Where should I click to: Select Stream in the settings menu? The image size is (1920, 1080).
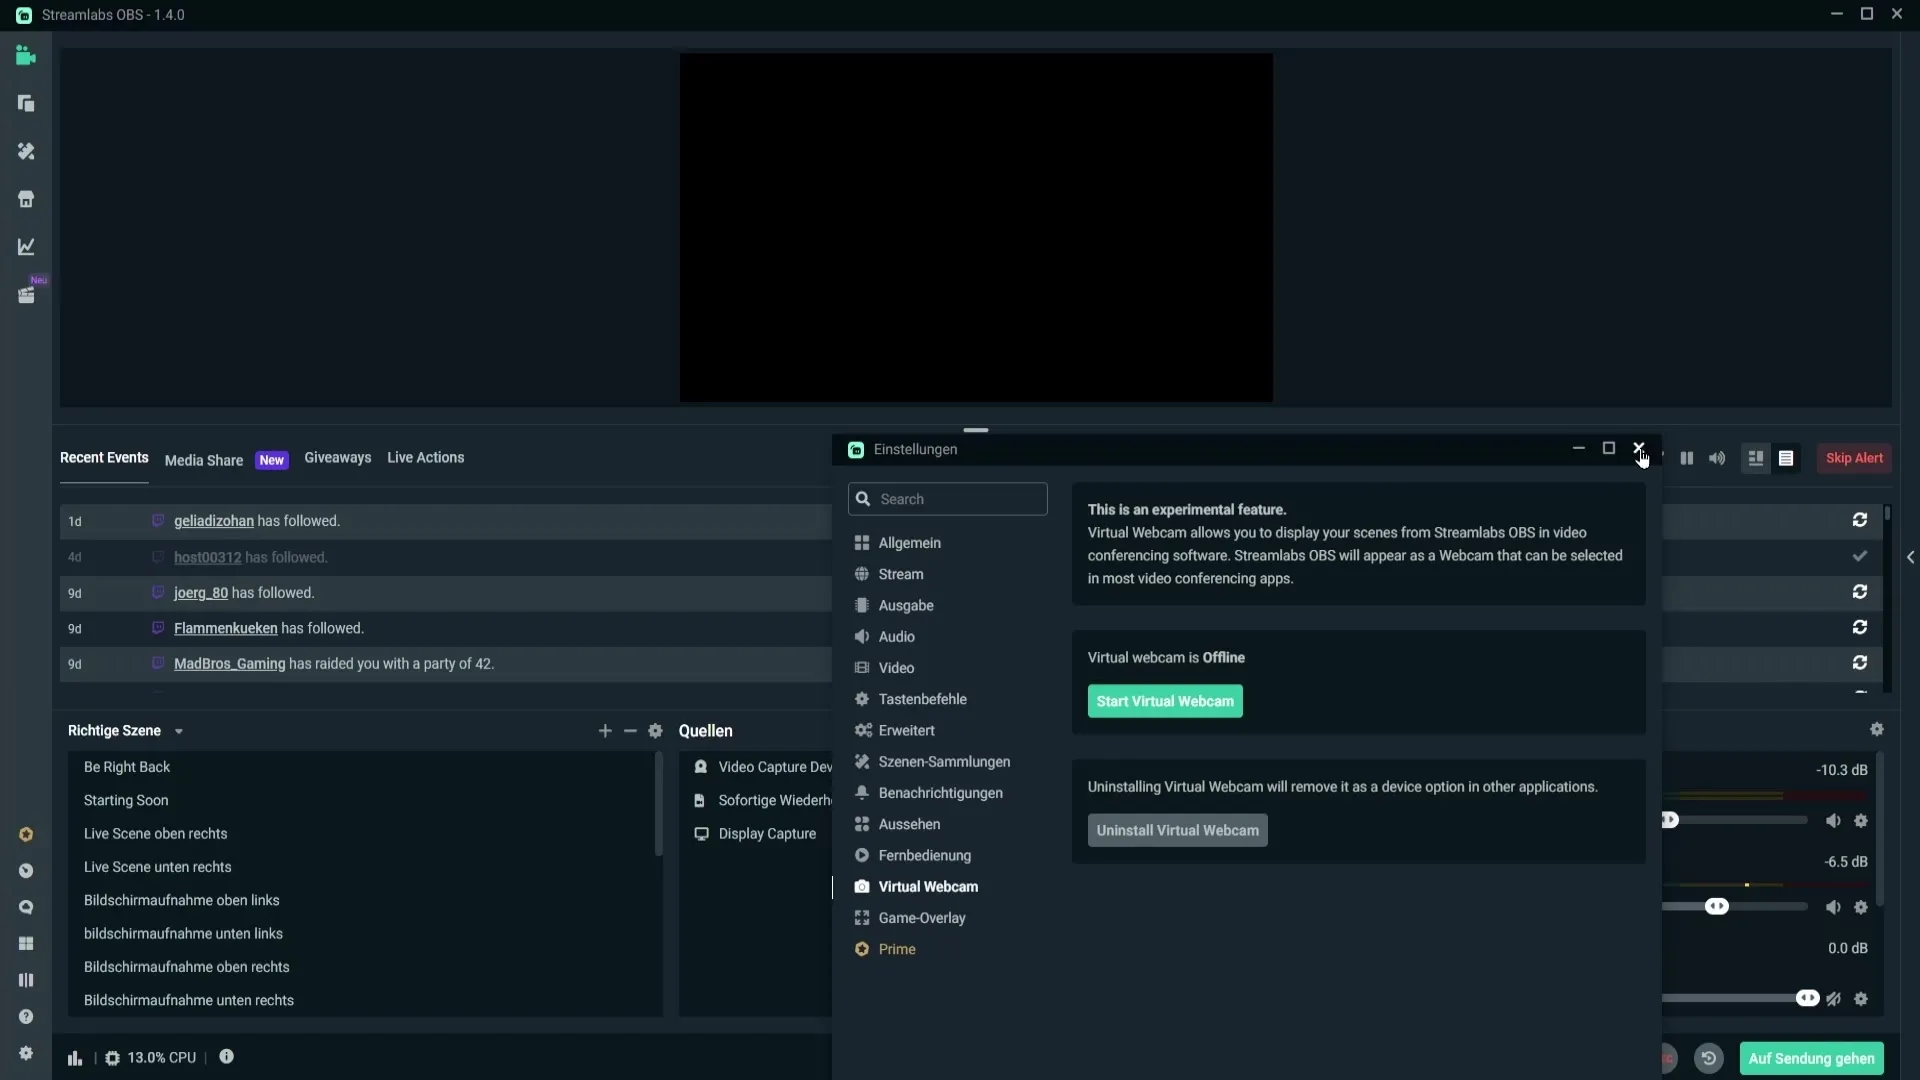click(900, 574)
